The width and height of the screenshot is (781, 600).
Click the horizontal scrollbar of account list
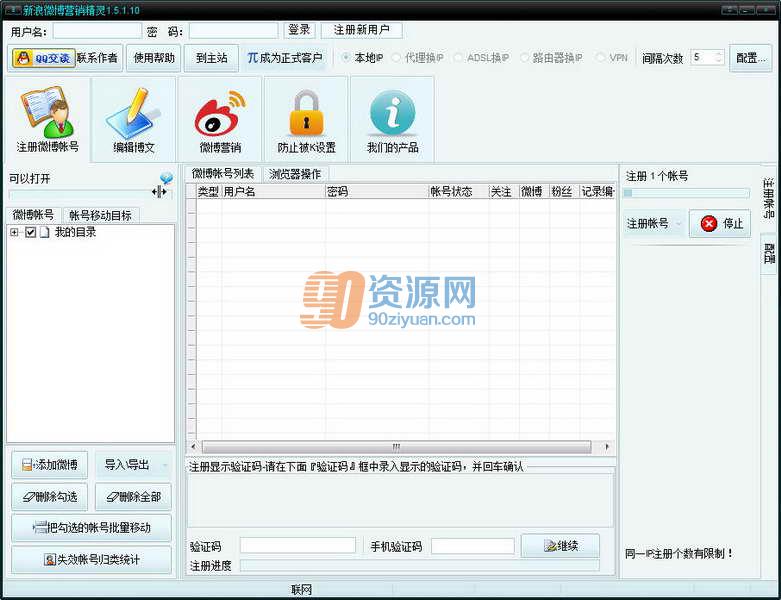396,447
